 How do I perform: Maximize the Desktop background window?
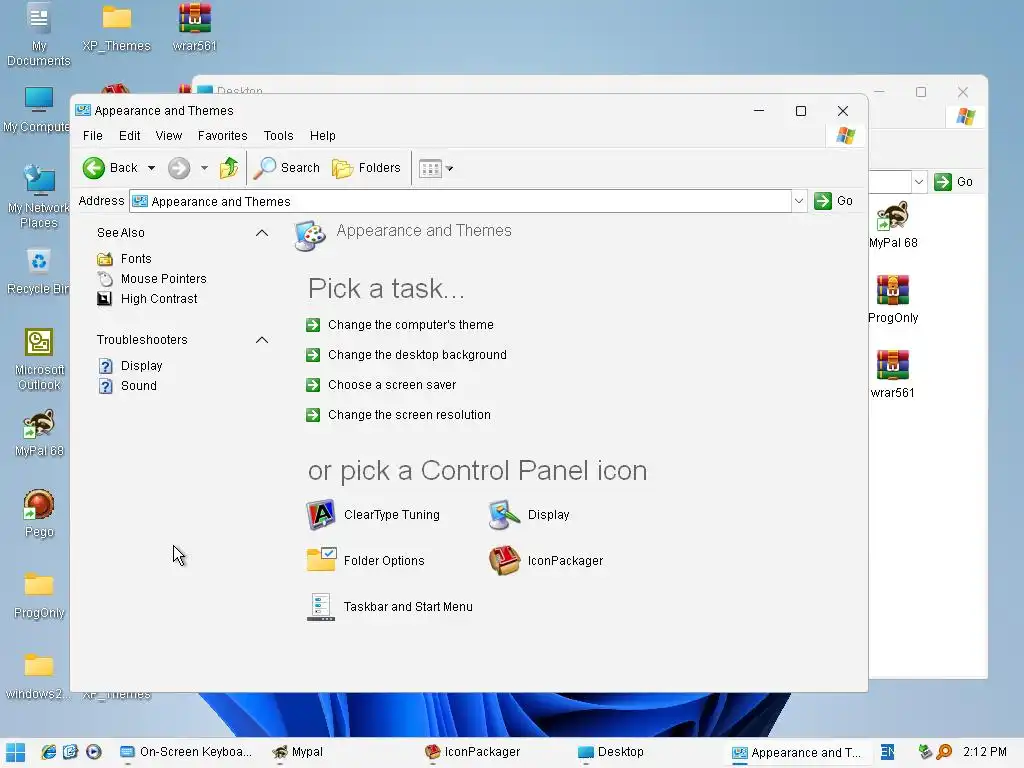pyautogui.click(x=921, y=92)
